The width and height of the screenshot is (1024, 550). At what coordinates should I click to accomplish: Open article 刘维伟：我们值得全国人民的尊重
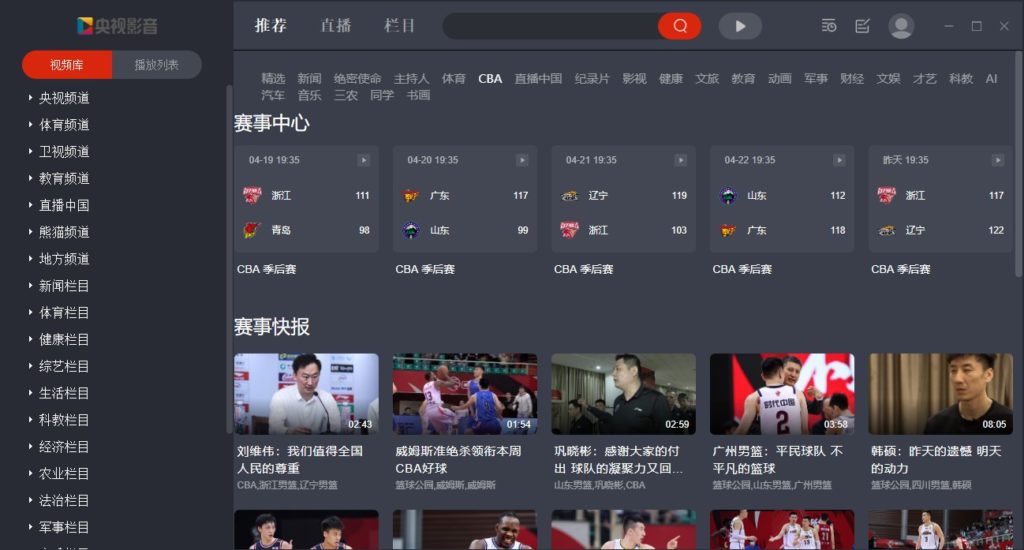300,459
